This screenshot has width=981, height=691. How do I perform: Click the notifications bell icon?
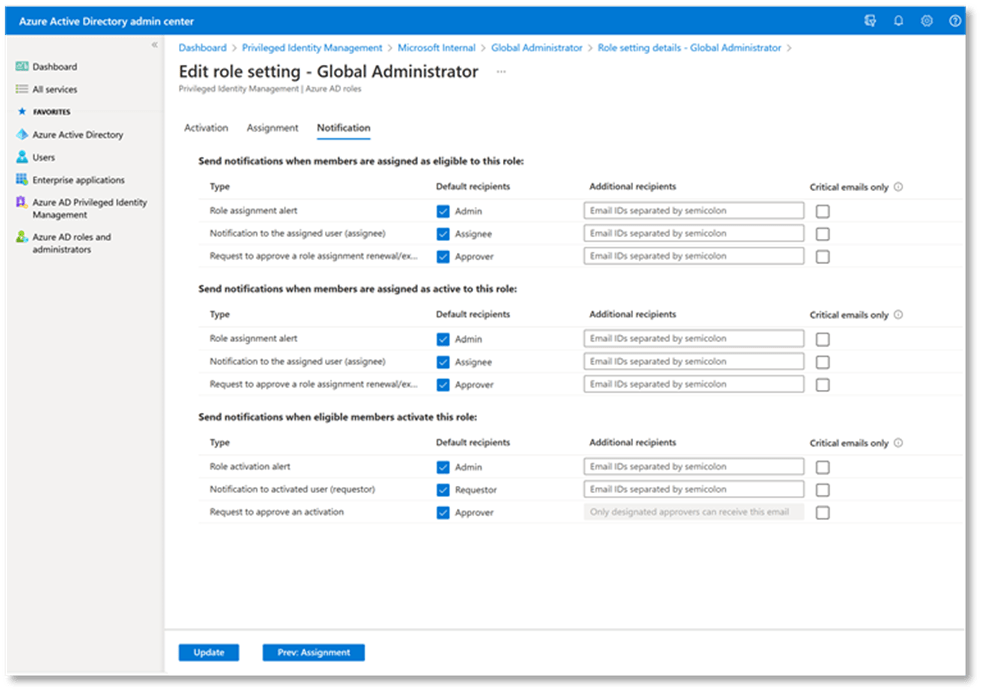pyautogui.click(x=898, y=21)
